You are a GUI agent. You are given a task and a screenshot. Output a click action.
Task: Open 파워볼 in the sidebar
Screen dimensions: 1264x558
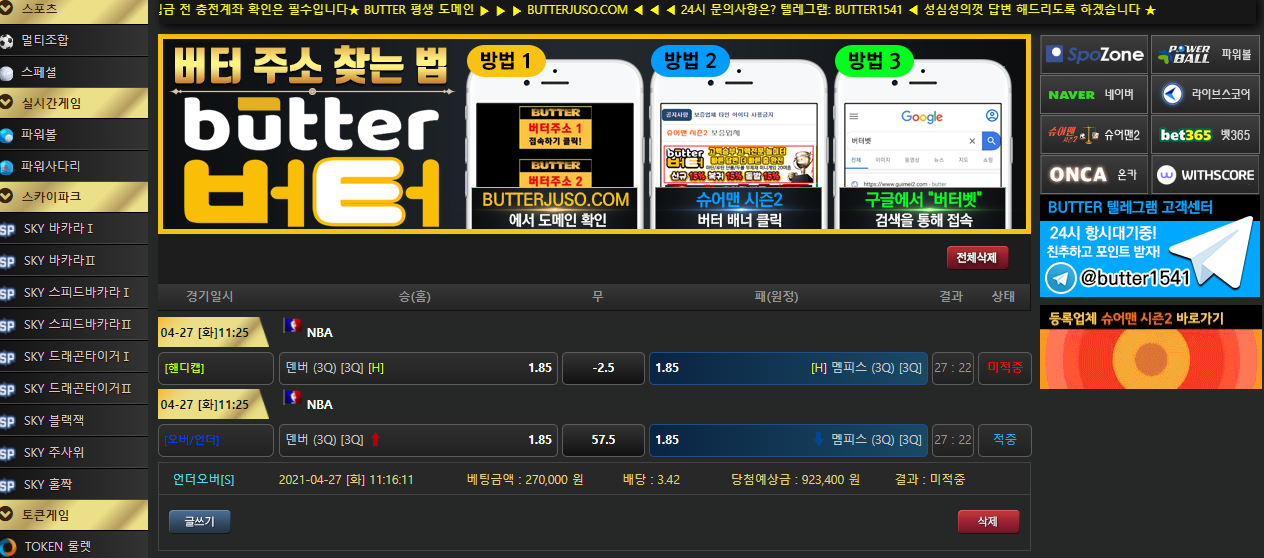coord(74,134)
